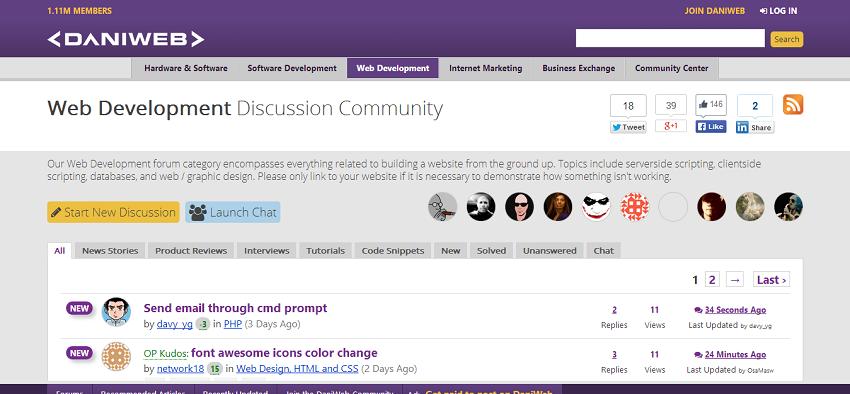Open davy_yg's avatar next to first thread

point(116,312)
